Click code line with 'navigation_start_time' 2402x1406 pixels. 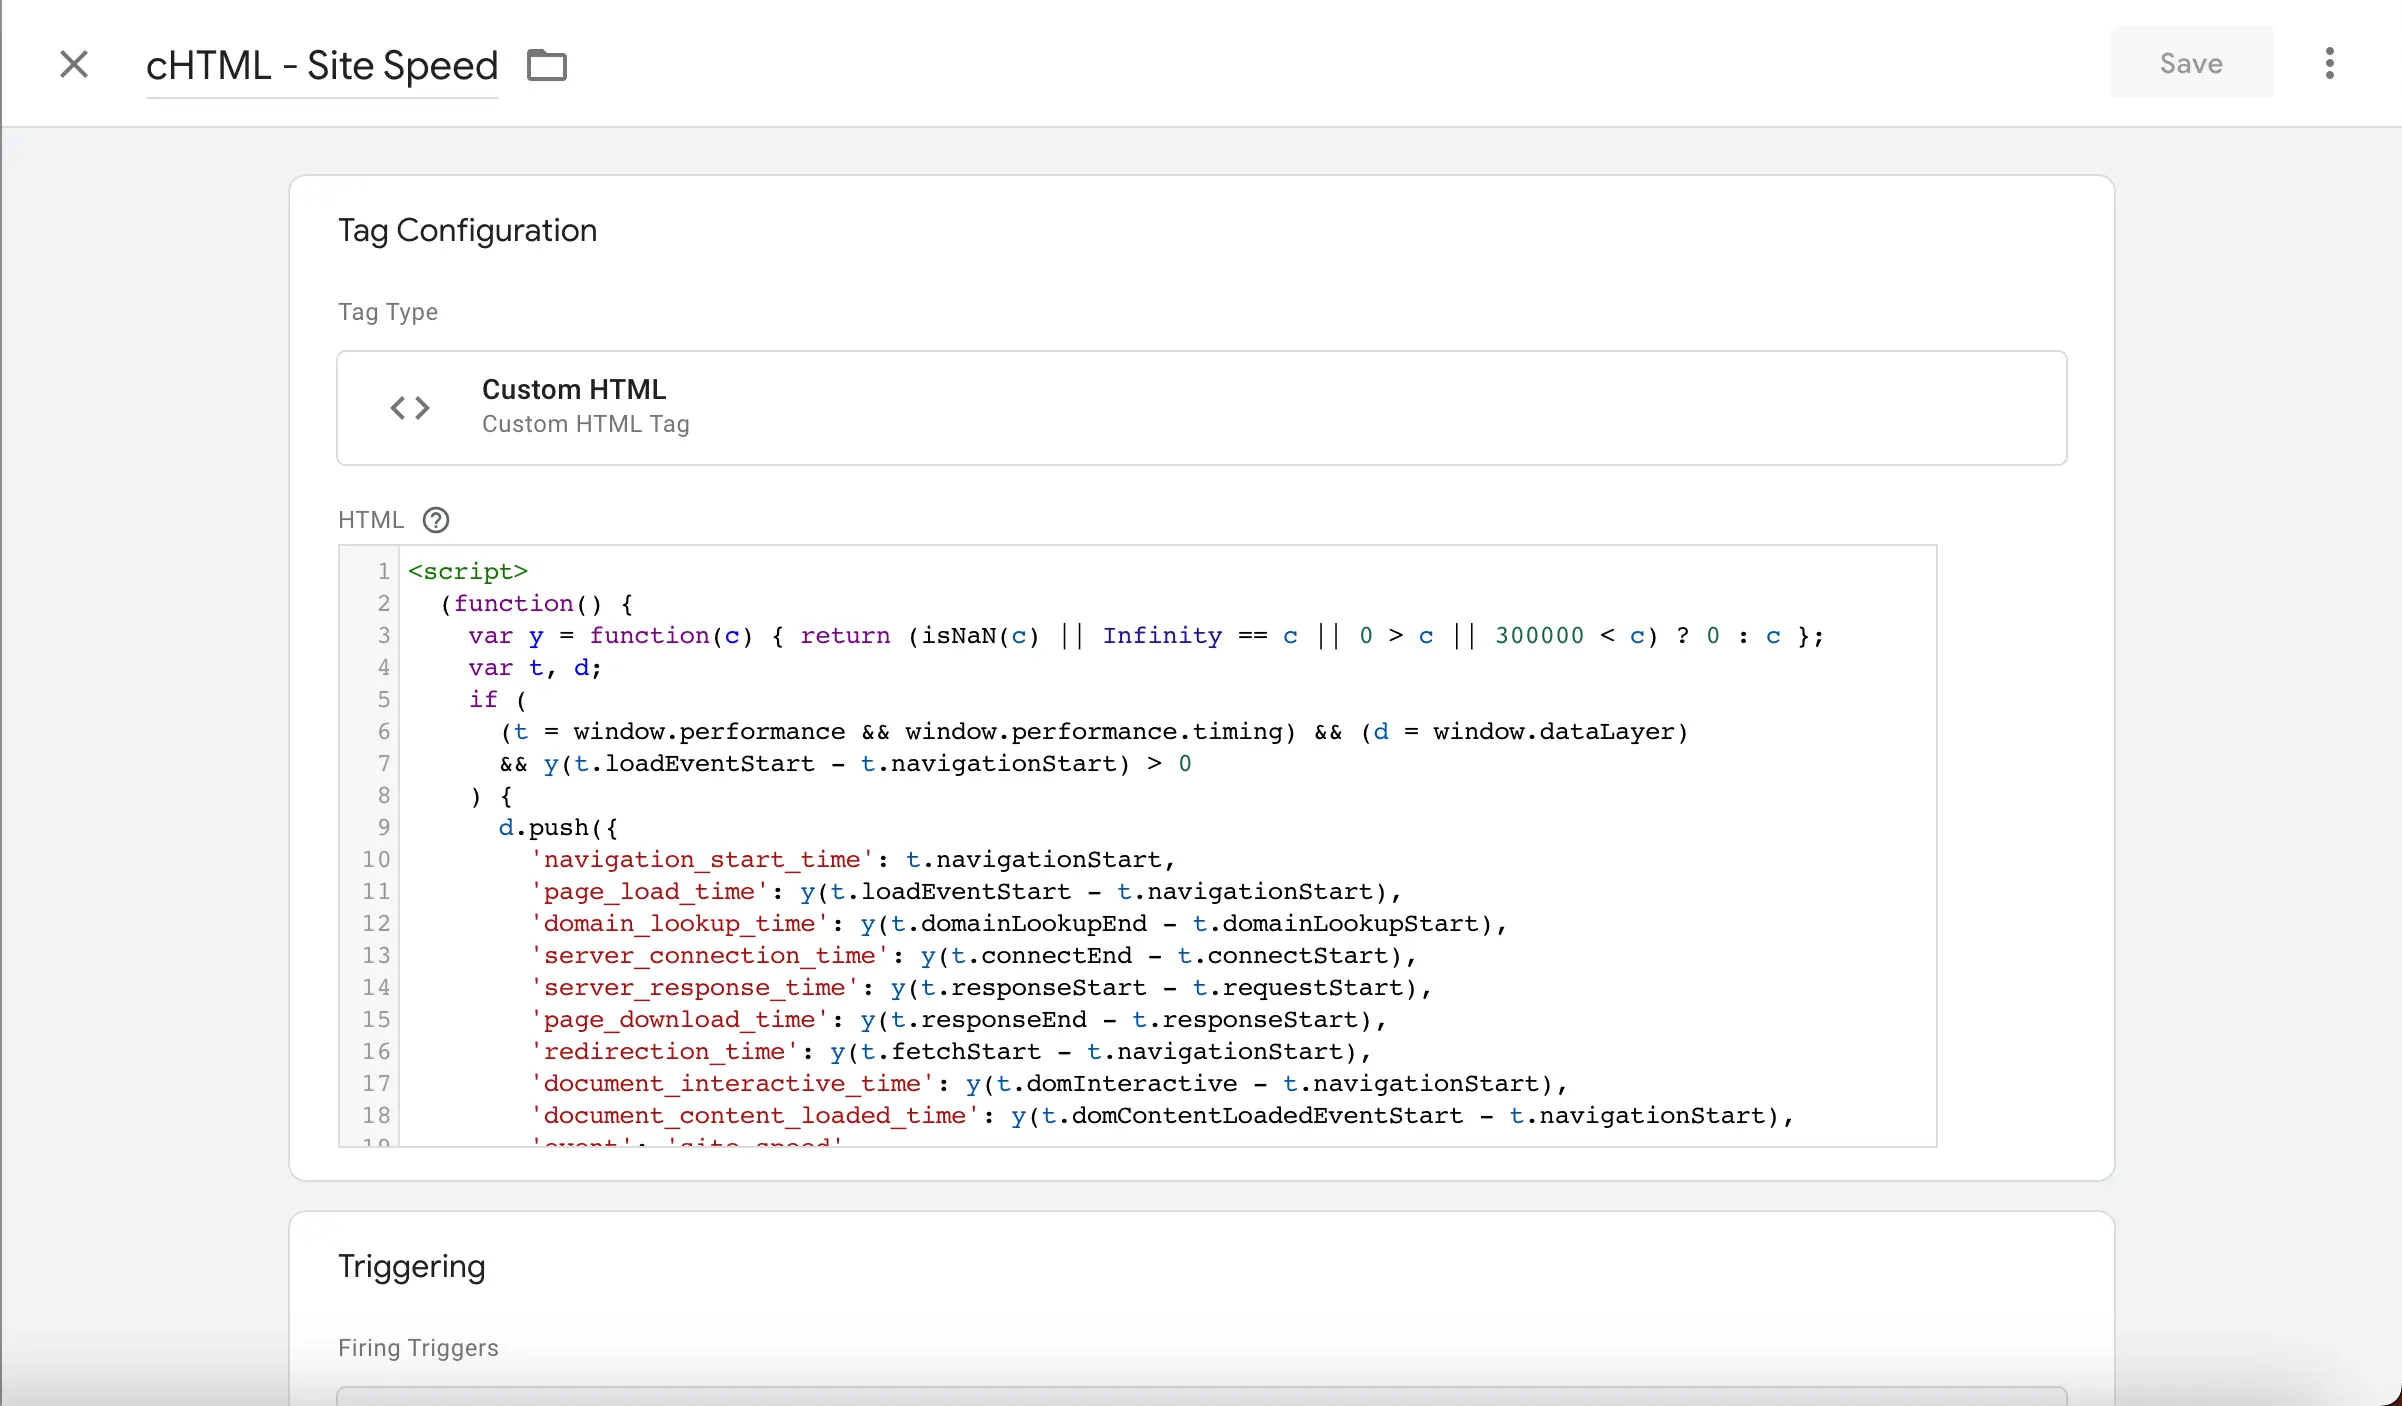click(x=853, y=859)
